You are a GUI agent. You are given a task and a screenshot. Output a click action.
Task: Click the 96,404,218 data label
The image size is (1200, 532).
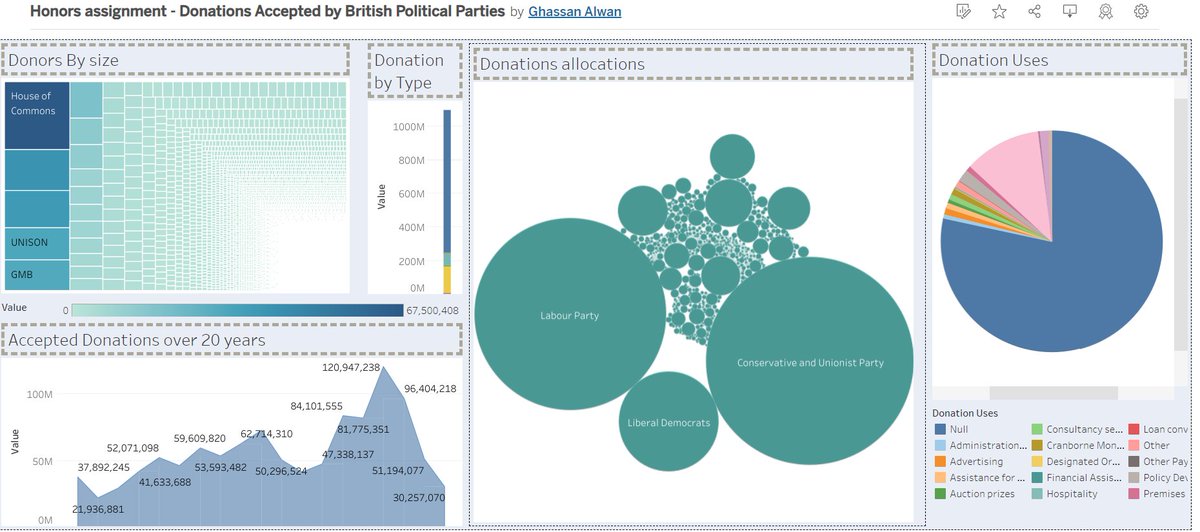430,388
